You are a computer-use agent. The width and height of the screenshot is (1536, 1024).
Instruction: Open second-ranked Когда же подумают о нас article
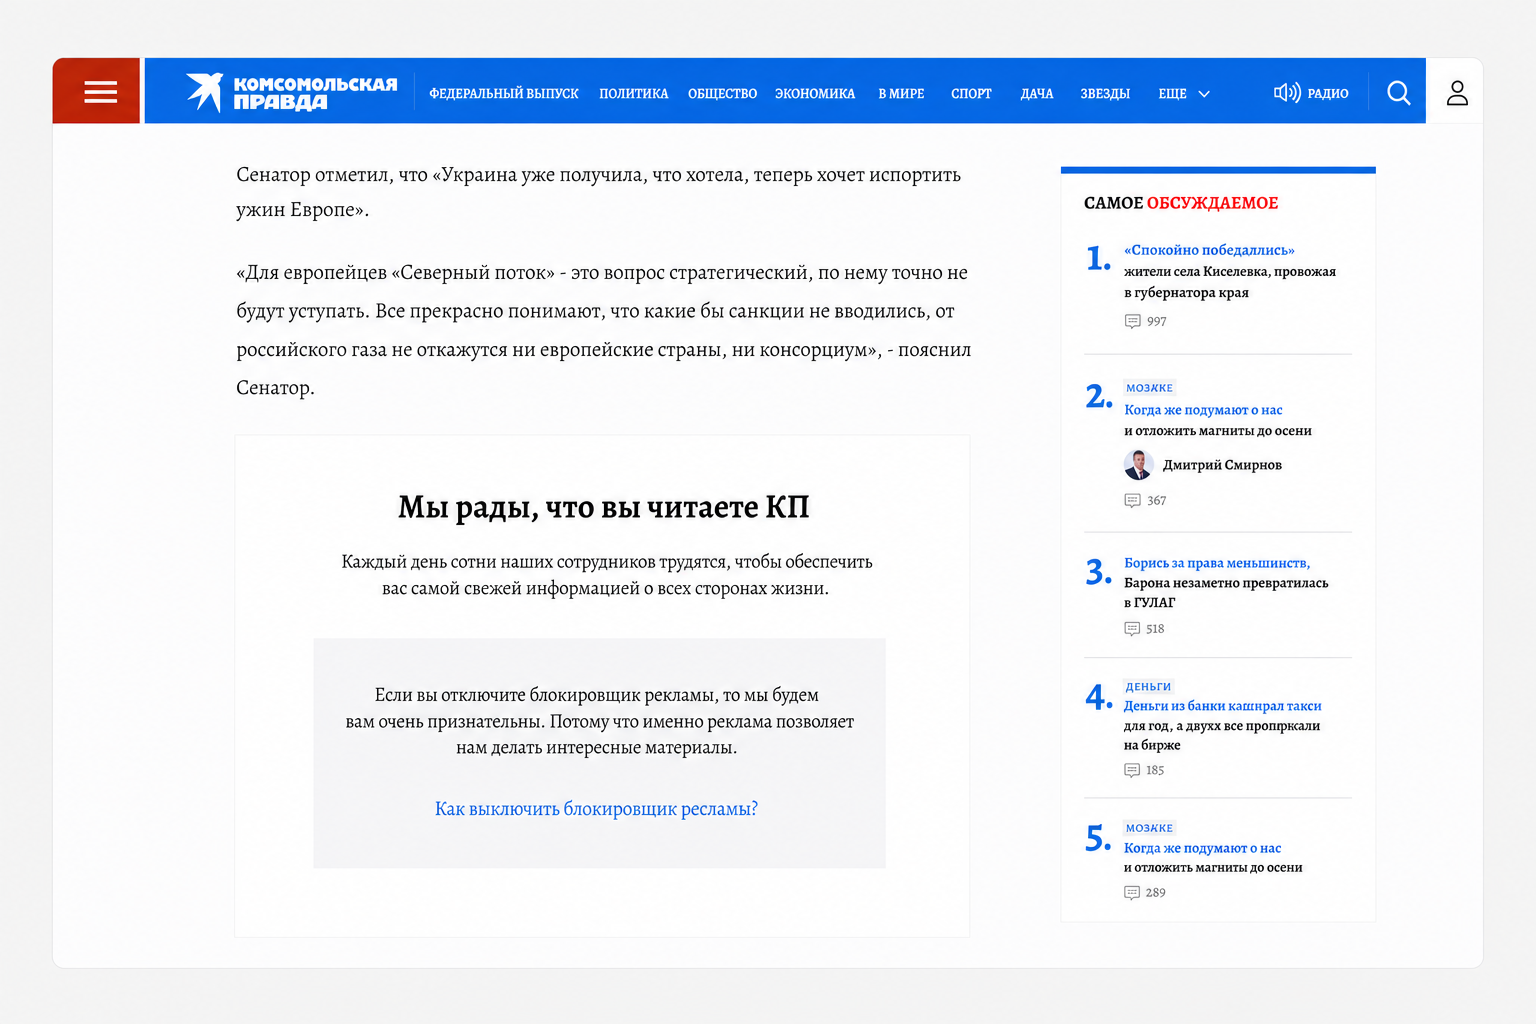(x=1203, y=410)
